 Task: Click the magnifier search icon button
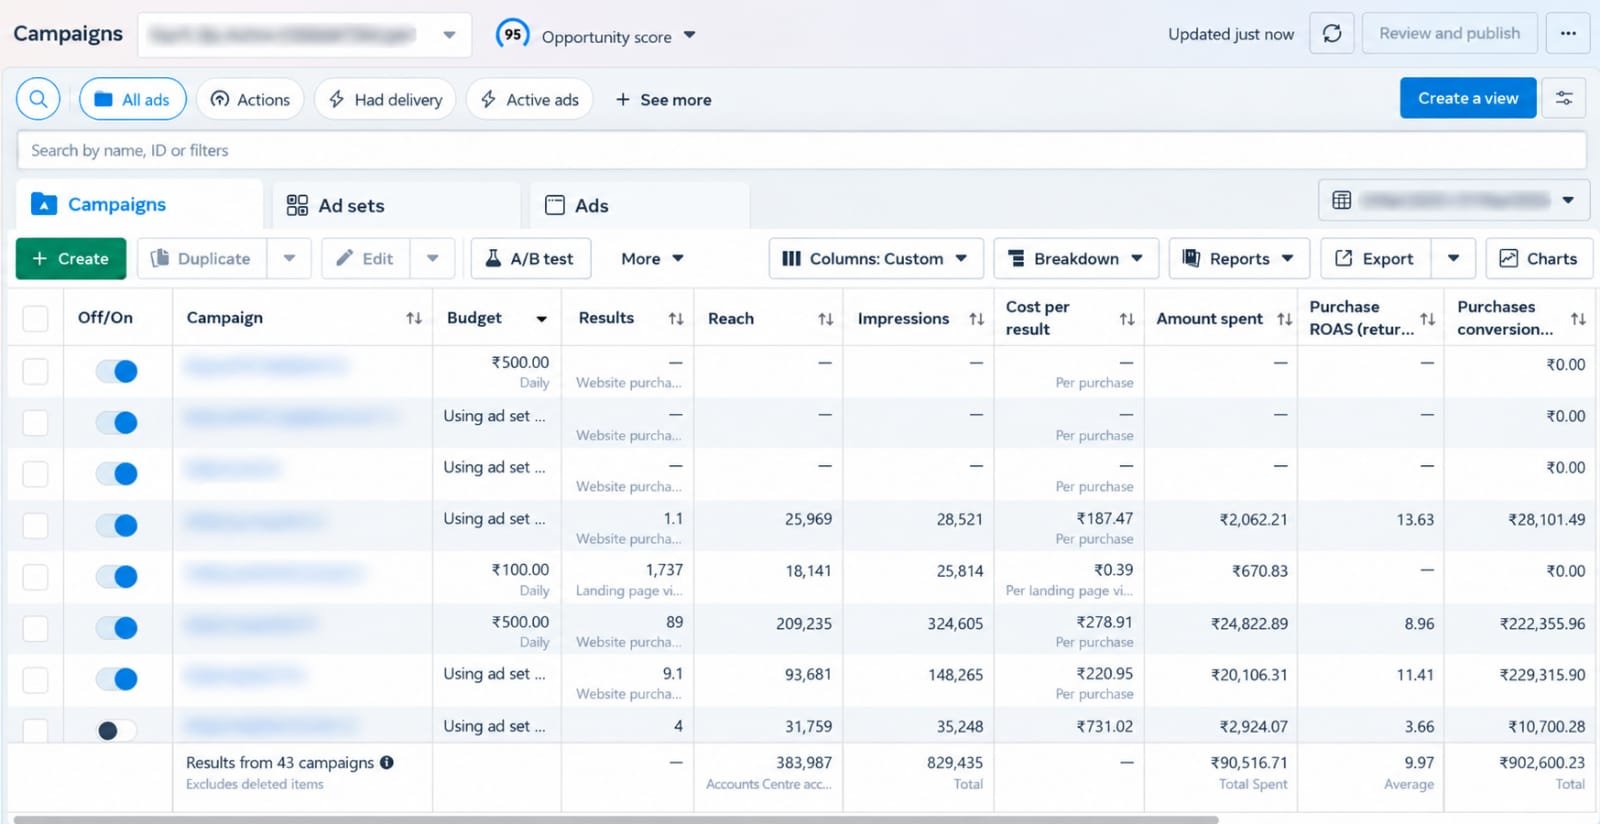coord(38,99)
